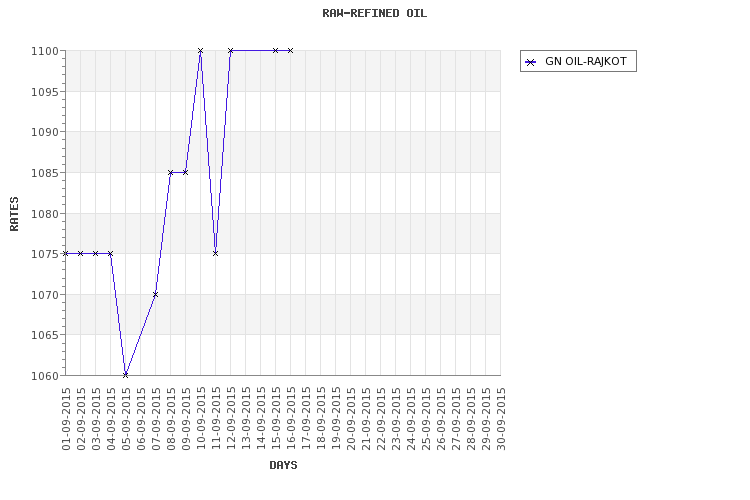750x500 pixels.
Task: Click the RAW-REFINED OIL chart title
Action: 374,14
